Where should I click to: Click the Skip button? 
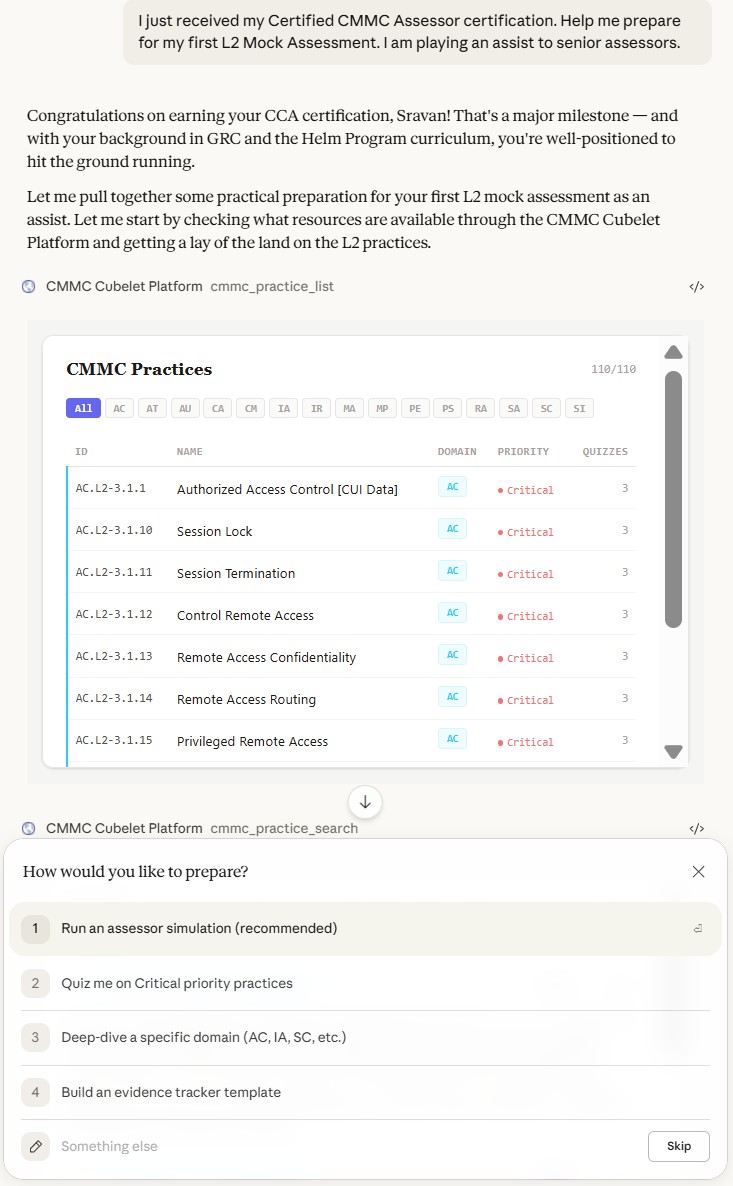tap(679, 1146)
